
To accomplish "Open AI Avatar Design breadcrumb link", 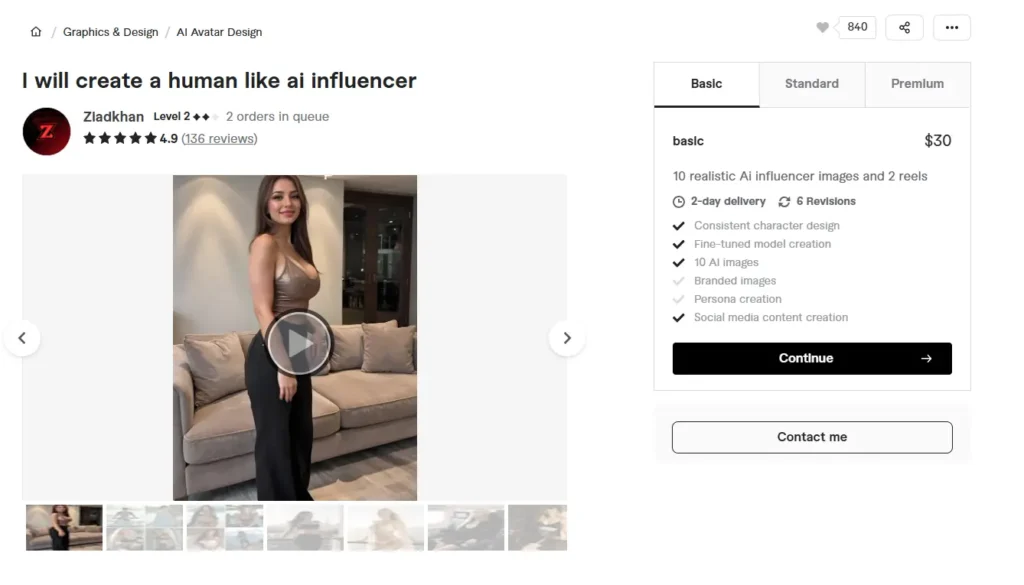I will 219,32.
